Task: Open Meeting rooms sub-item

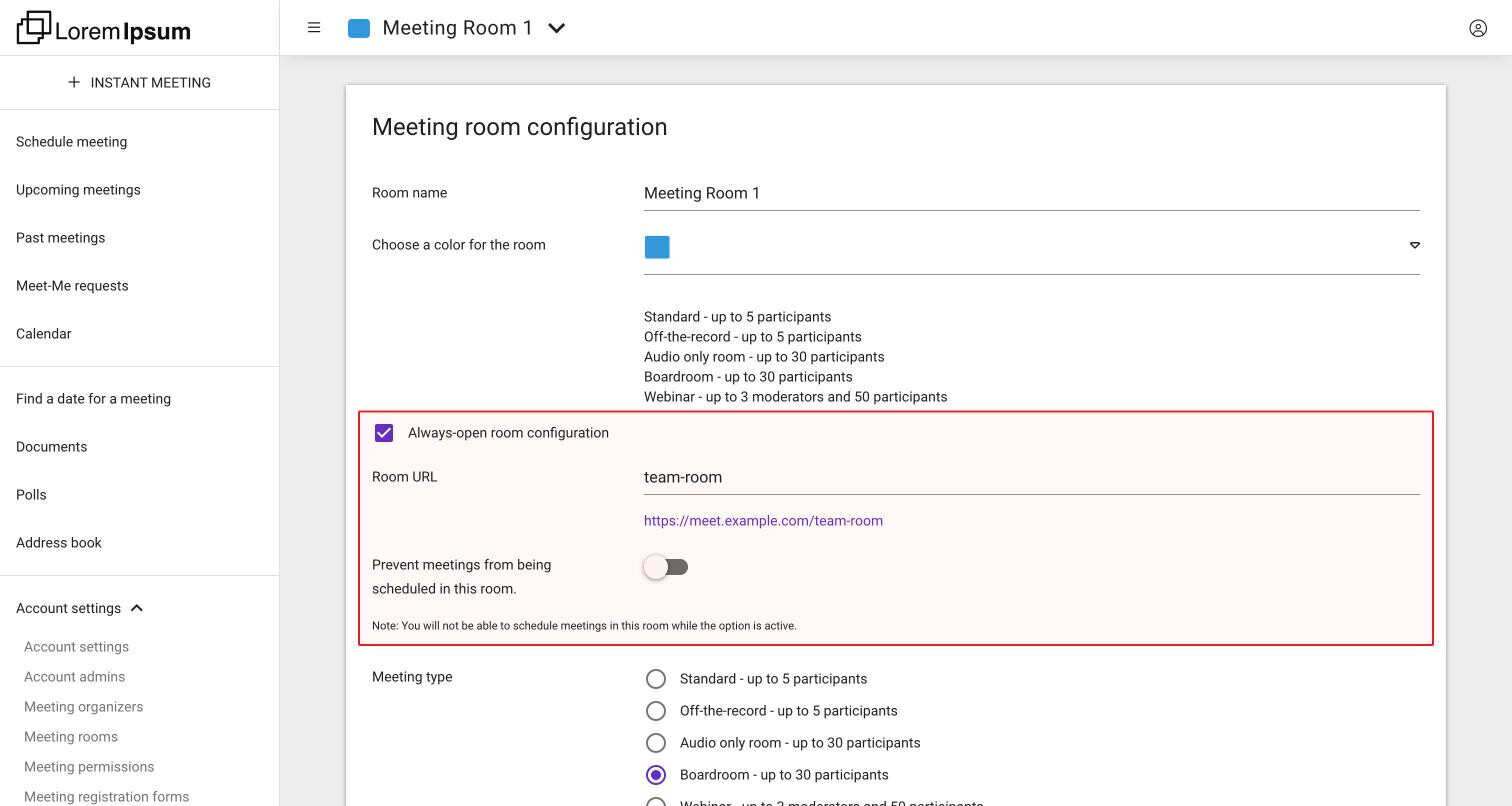Action: point(71,737)
